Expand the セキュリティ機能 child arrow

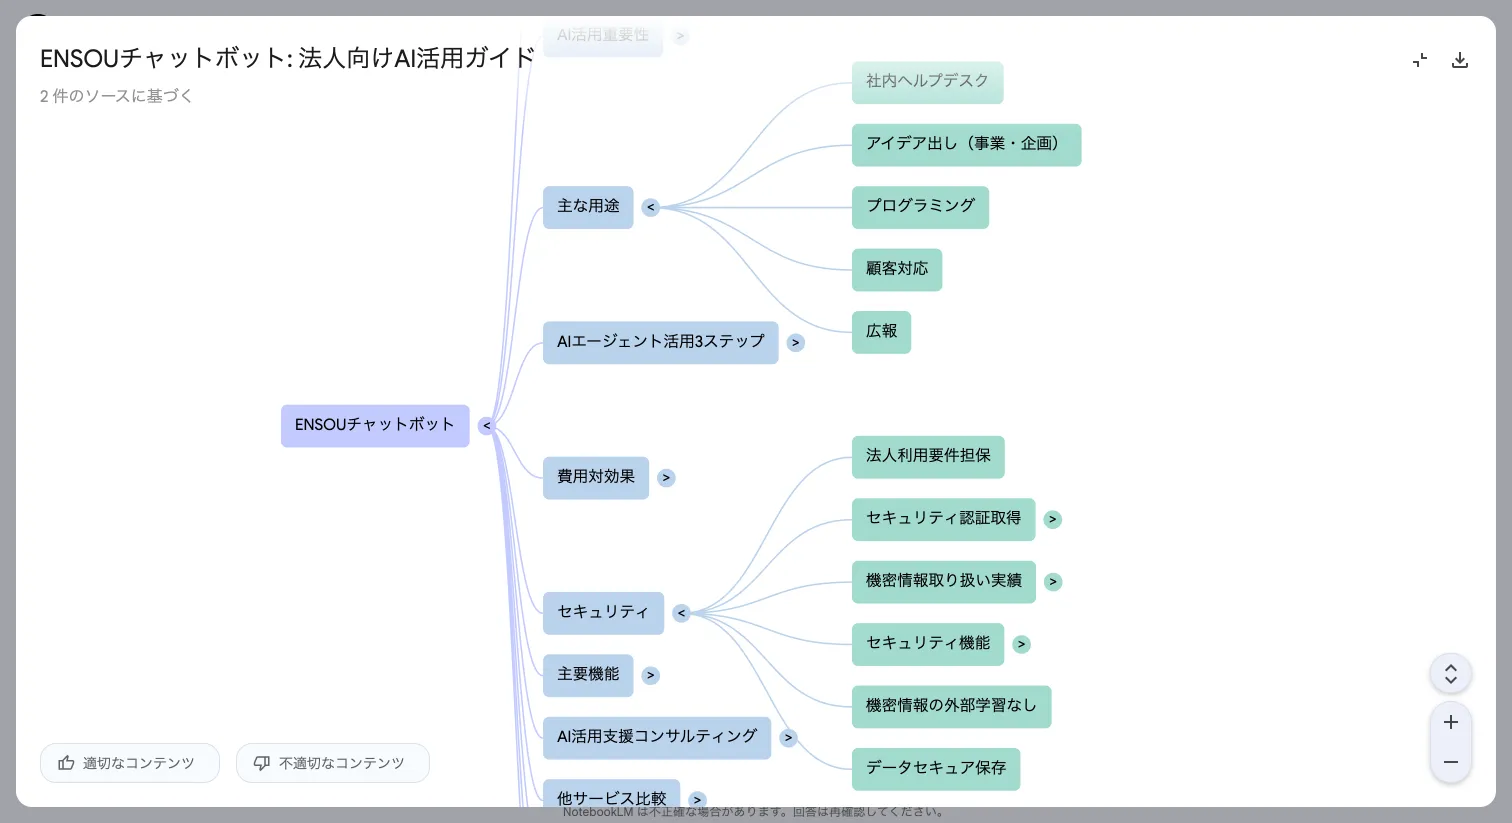point(1022,645)
